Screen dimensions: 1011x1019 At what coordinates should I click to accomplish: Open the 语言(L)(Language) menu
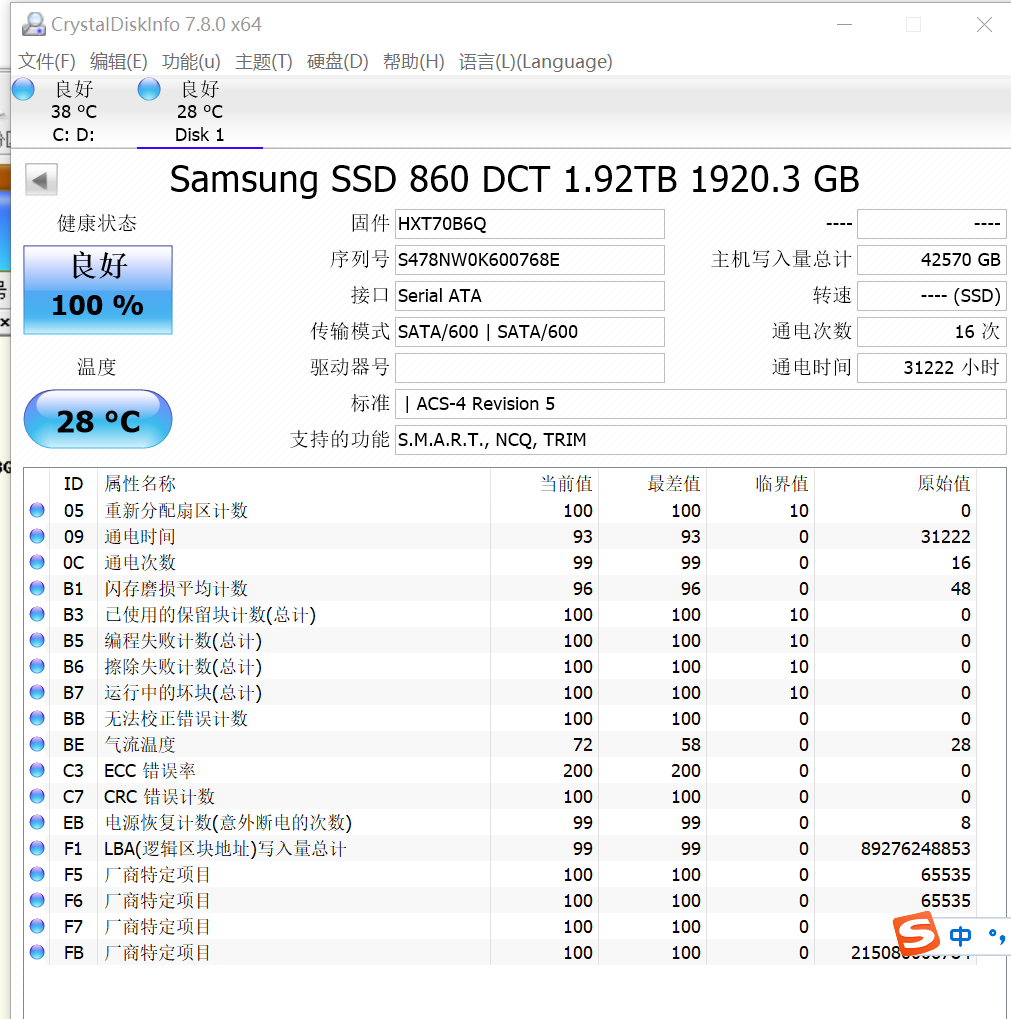point(535,62)
